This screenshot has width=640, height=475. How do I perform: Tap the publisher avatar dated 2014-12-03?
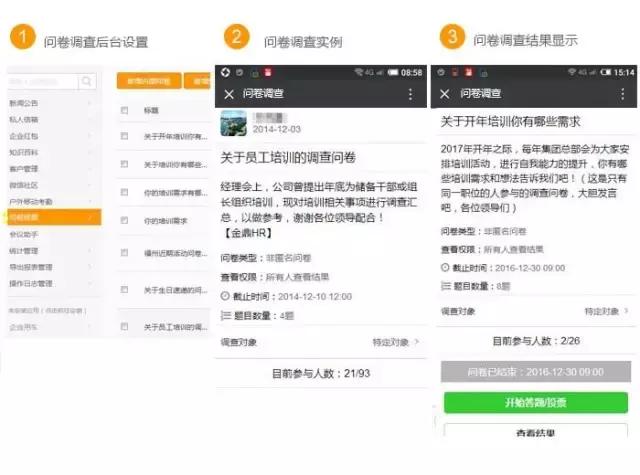(x=233, y=123)
